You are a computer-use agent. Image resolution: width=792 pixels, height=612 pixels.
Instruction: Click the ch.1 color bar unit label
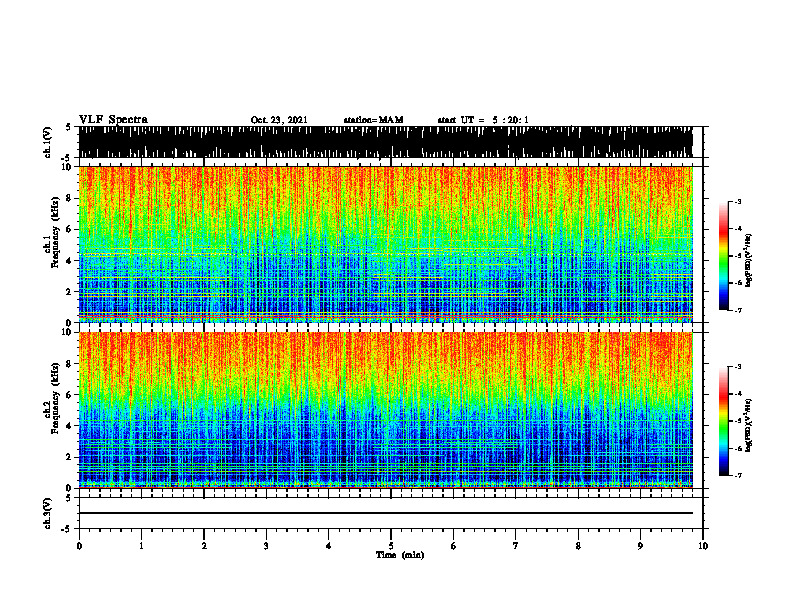(748, 260)
